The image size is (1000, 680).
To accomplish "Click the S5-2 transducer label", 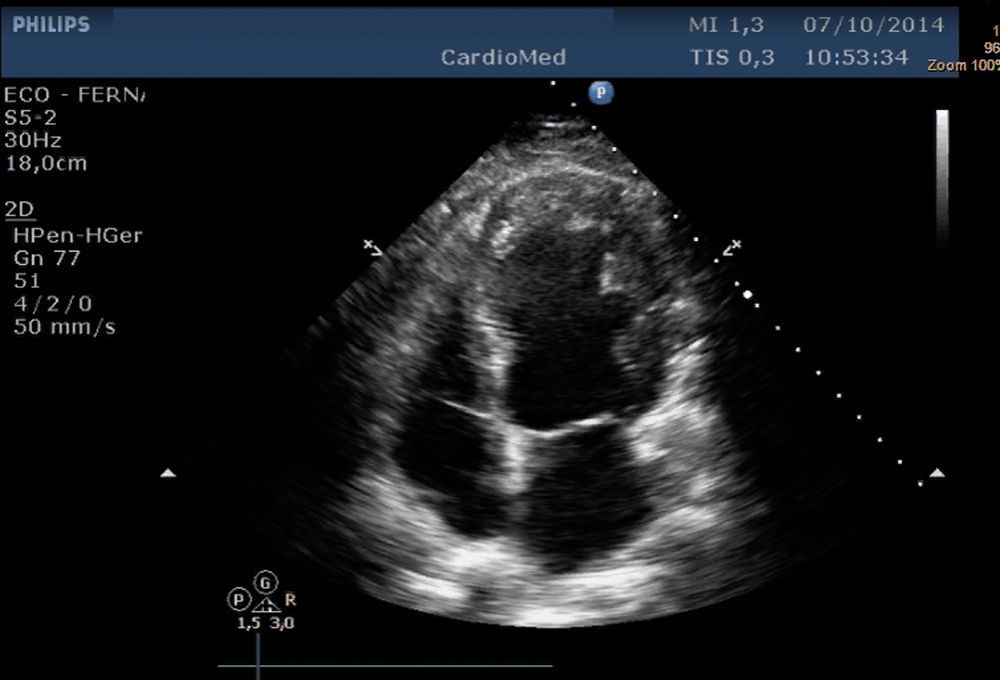I will (x=31, y=118).
